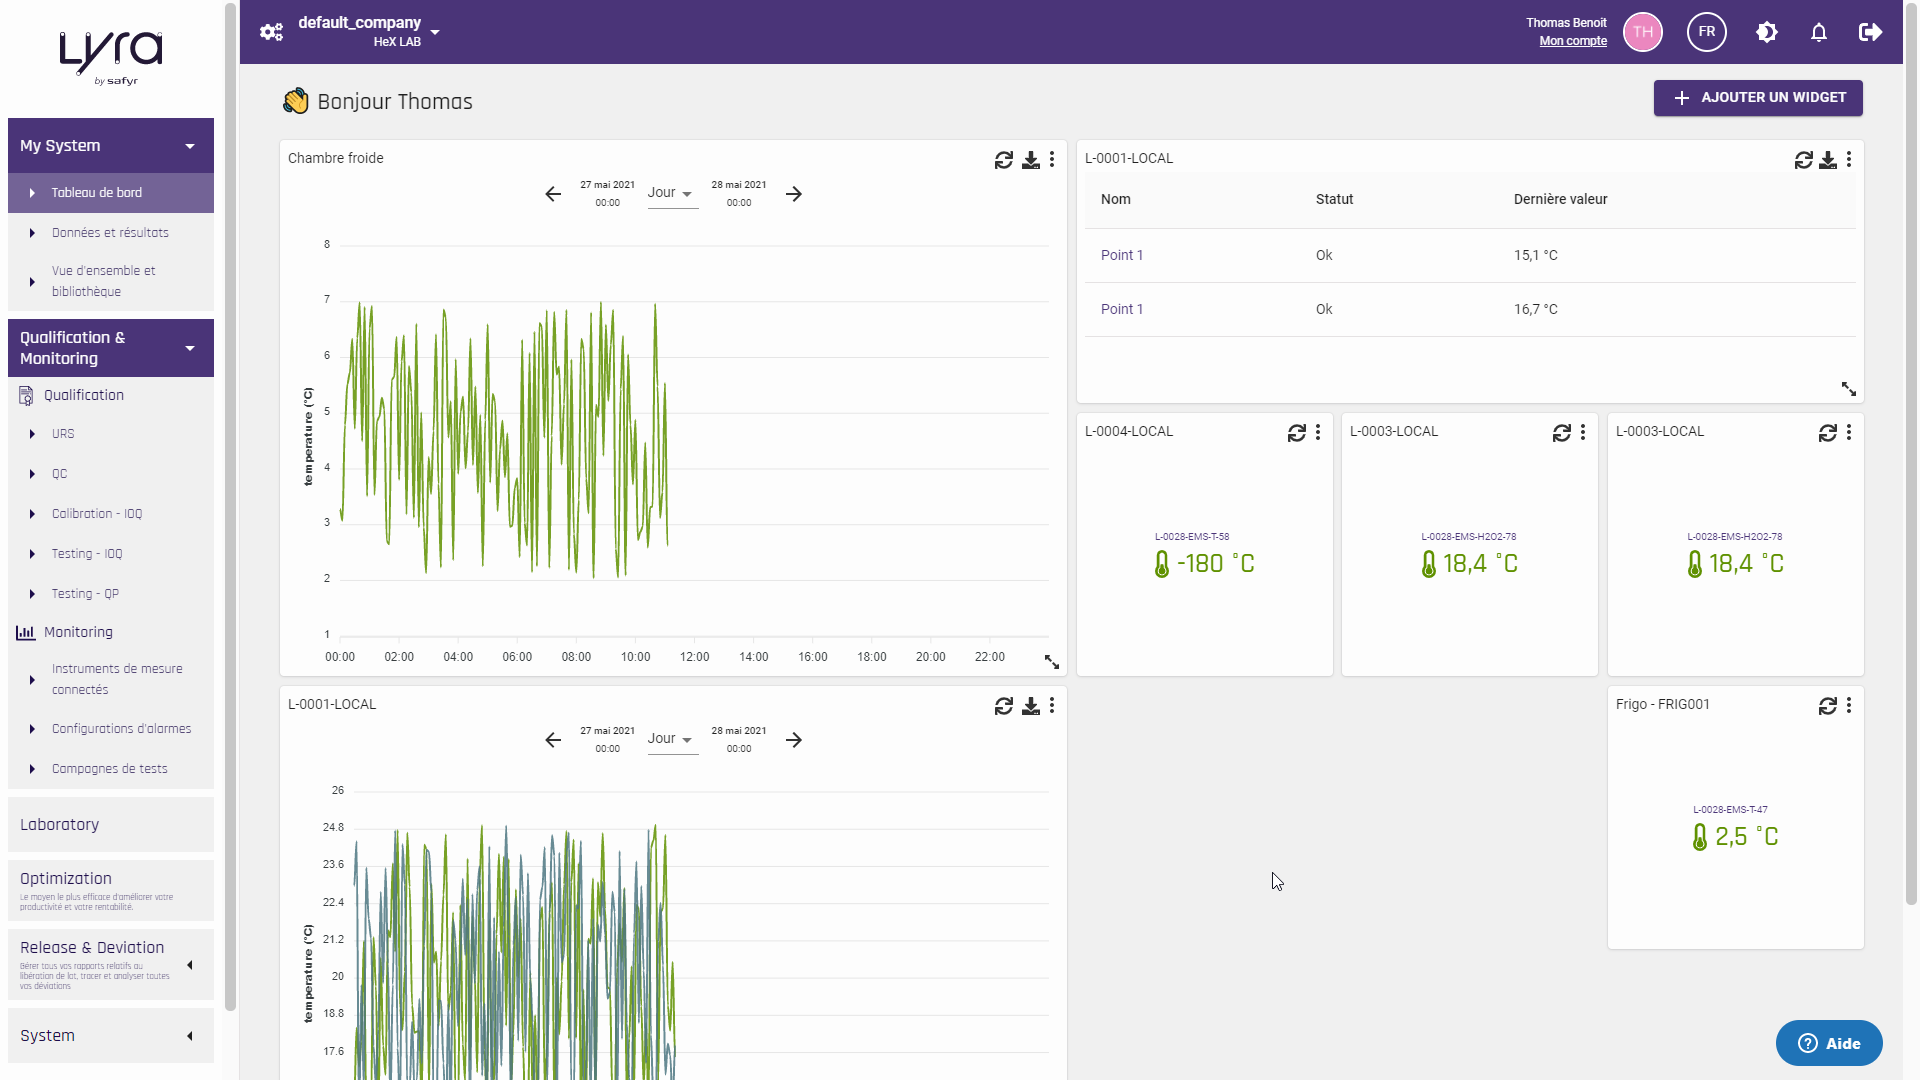Open Point 1 with 16,7 °C value

(x=1121, y=309)
